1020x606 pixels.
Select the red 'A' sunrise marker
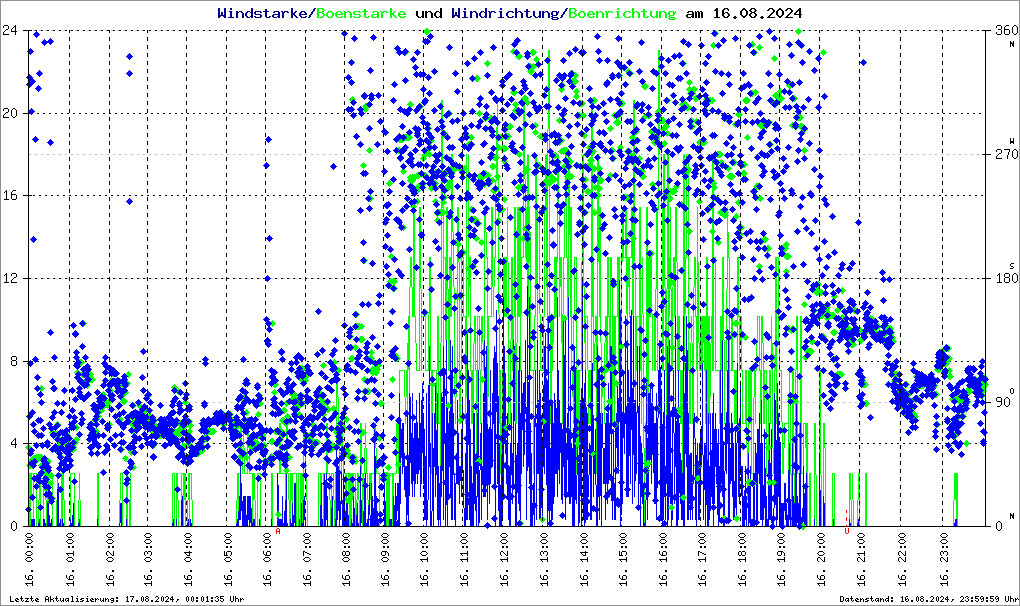tap(278, 531)
